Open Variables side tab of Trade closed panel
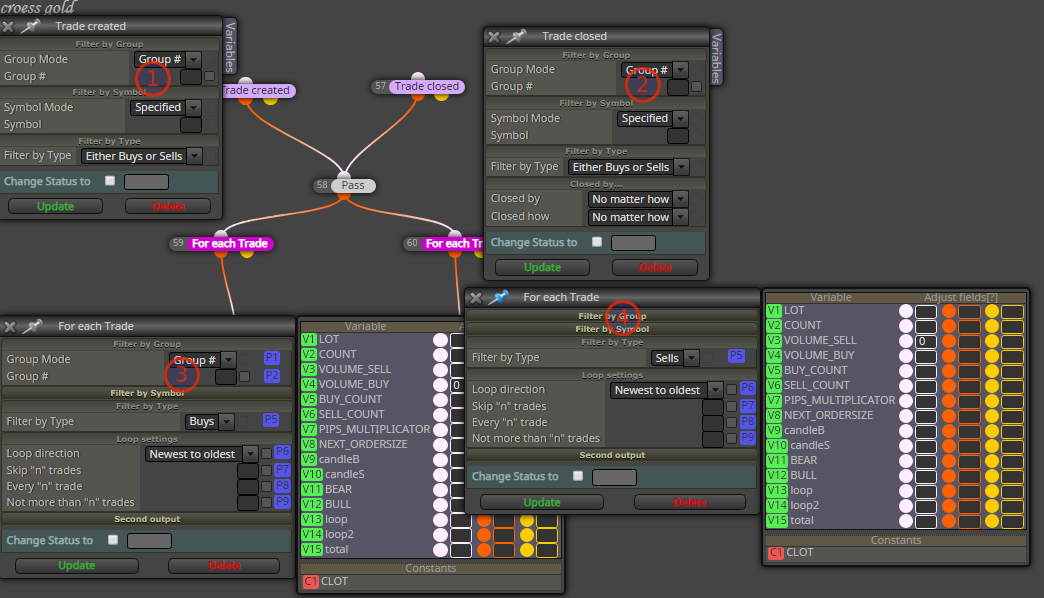1044x598 pixels. tap(716, 57)
